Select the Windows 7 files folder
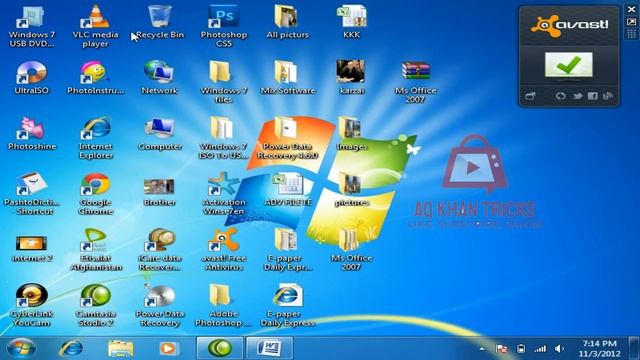 [x=224, y=82]
